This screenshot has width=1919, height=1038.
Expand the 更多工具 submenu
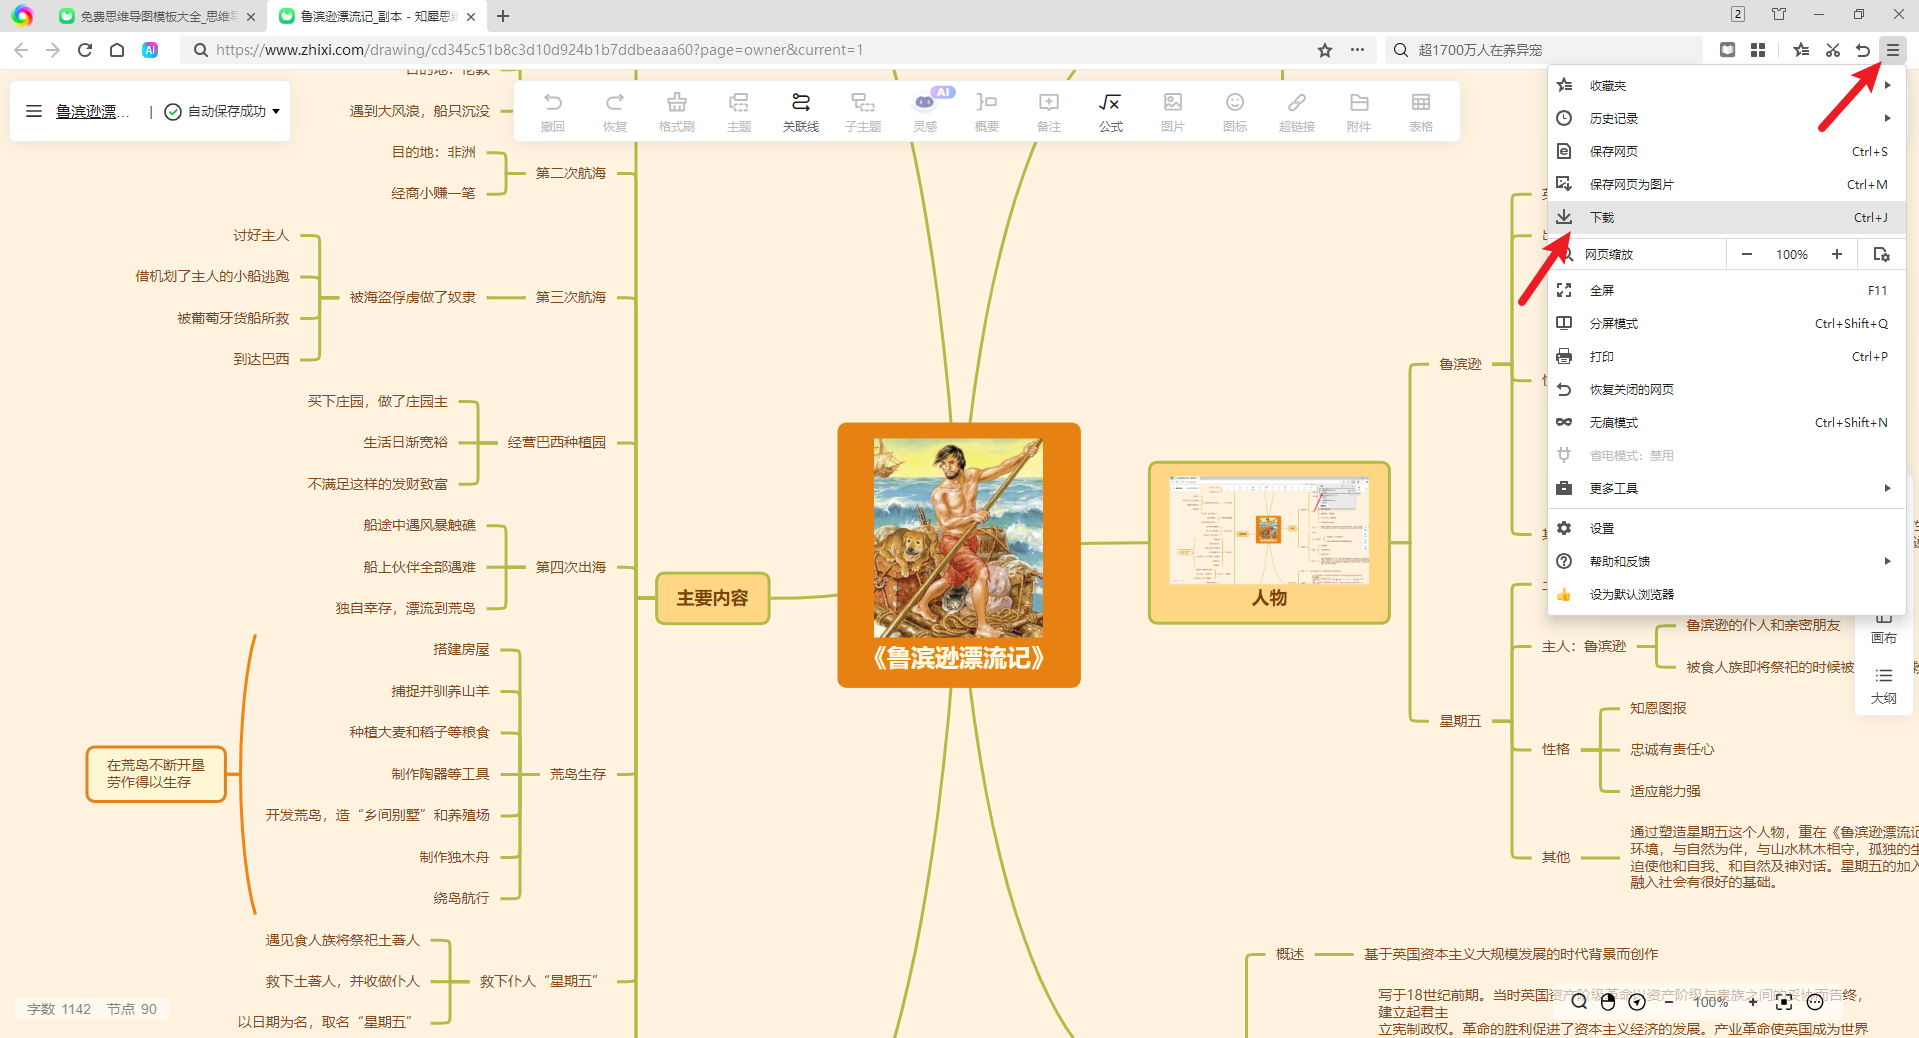(x=1887, y=488)
